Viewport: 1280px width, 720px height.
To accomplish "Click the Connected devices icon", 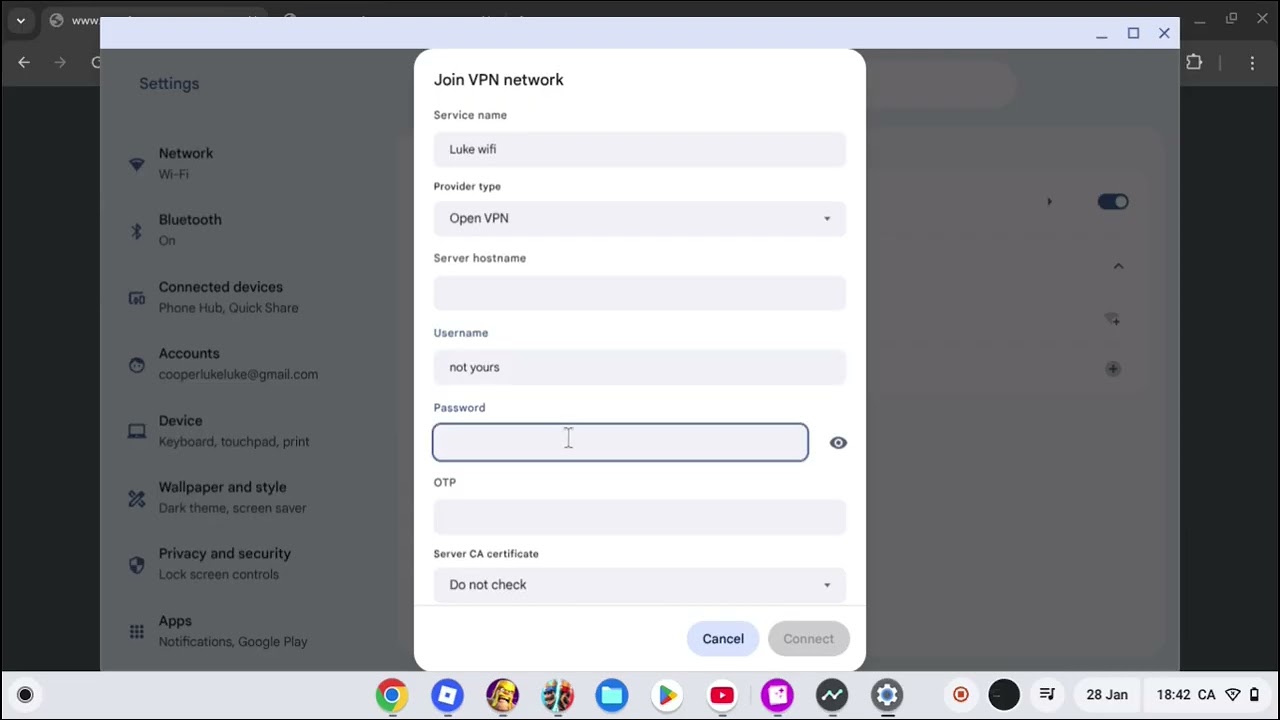I will (137, 297).
